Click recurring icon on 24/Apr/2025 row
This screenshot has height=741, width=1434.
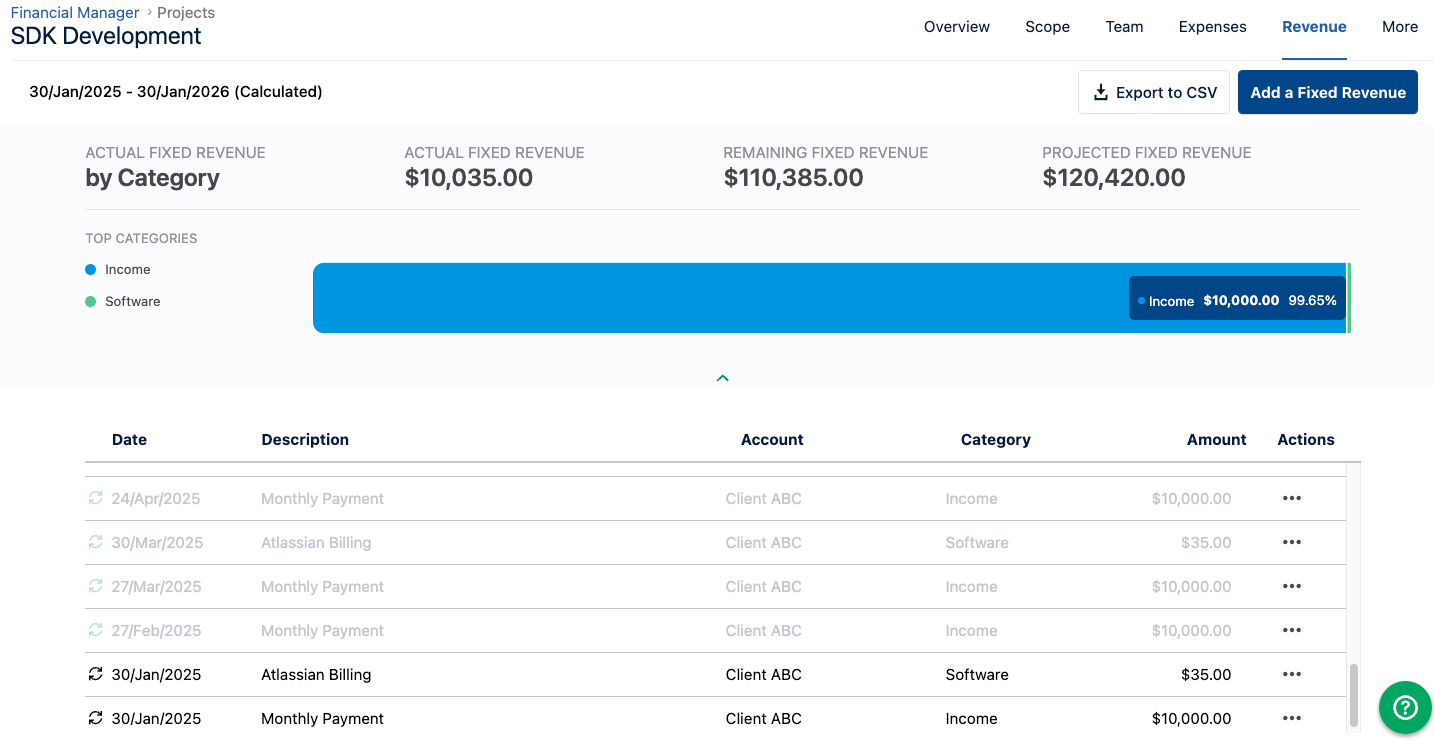pyautogui.click(x=95, y=499)
